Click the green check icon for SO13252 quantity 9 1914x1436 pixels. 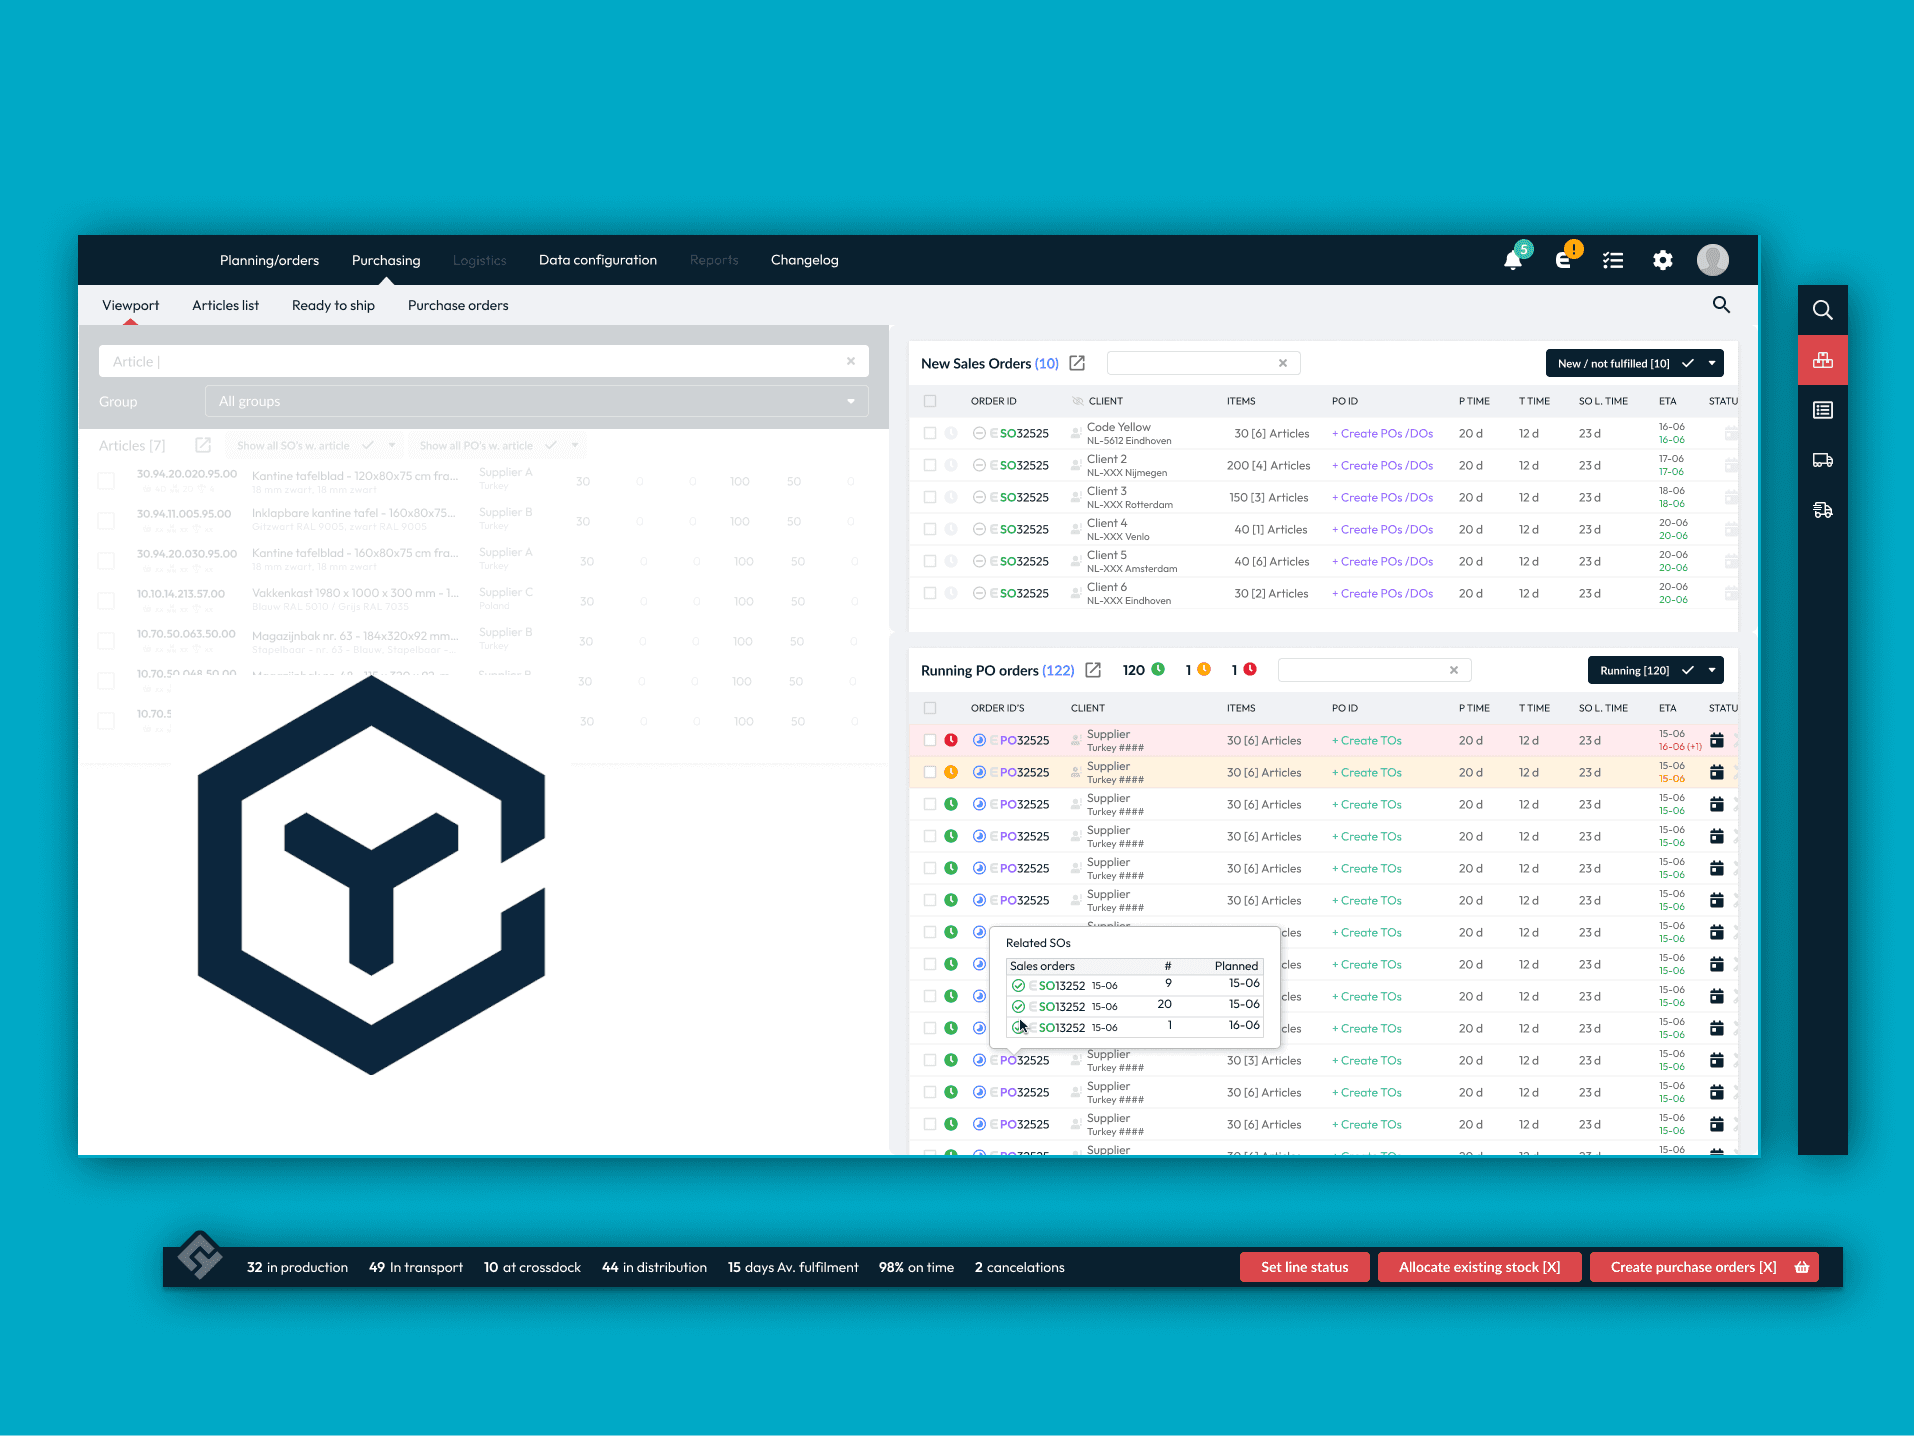tap(1018, 985)
